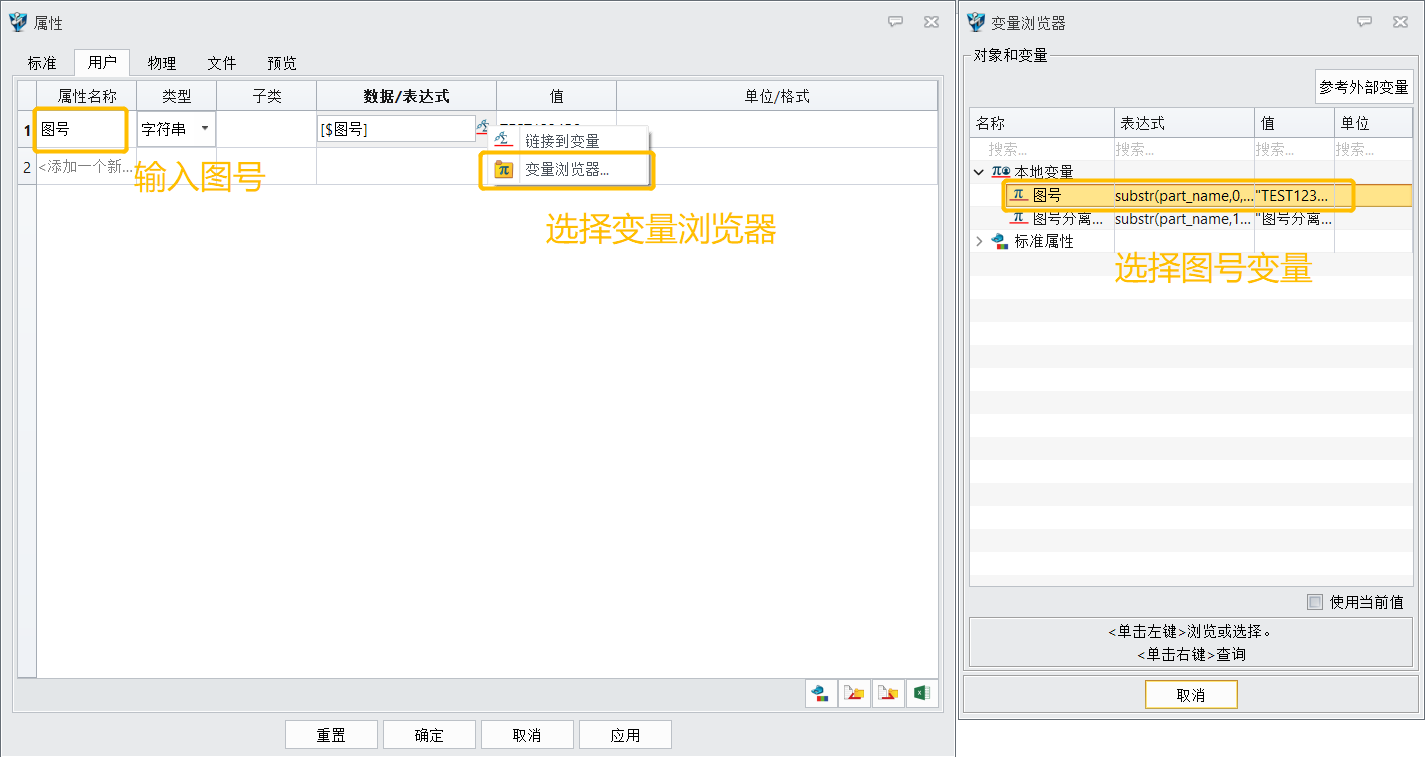Viewport: 1425px width, 757px height.
Task: Click the 单位 column header in 变量浏览器
Action: pos(1373,123)
